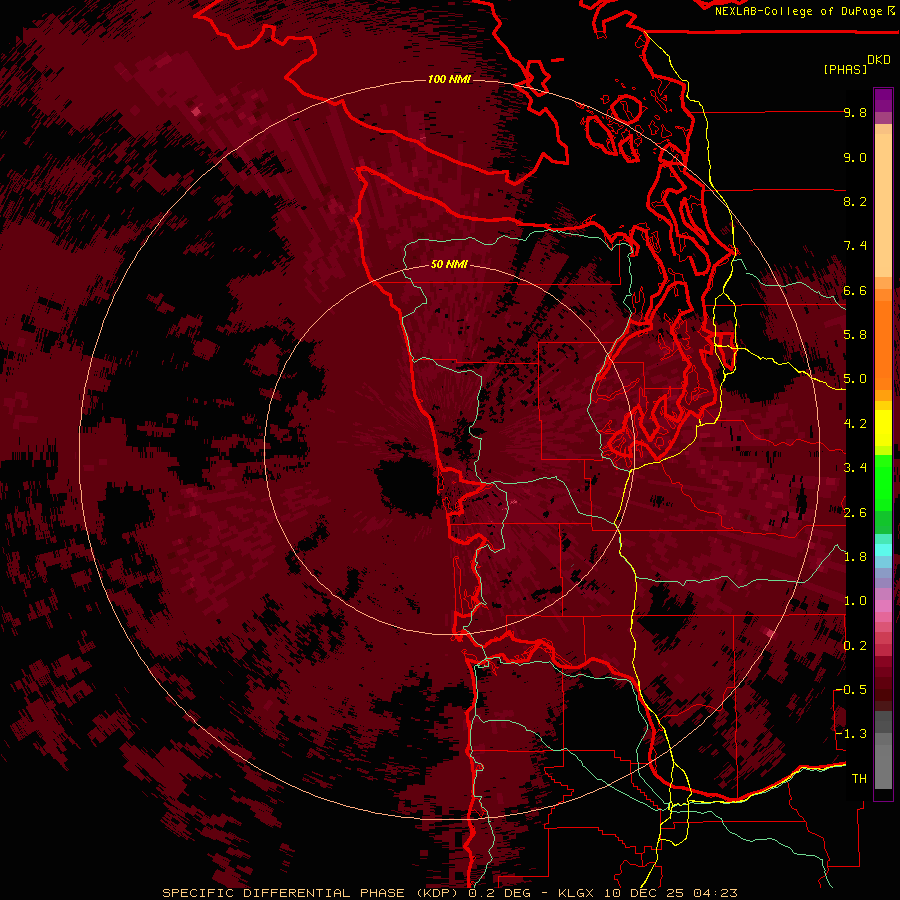Click the -0.5 scale value
The width and height of the screenshot is (900, 900).
pos(851,690)
